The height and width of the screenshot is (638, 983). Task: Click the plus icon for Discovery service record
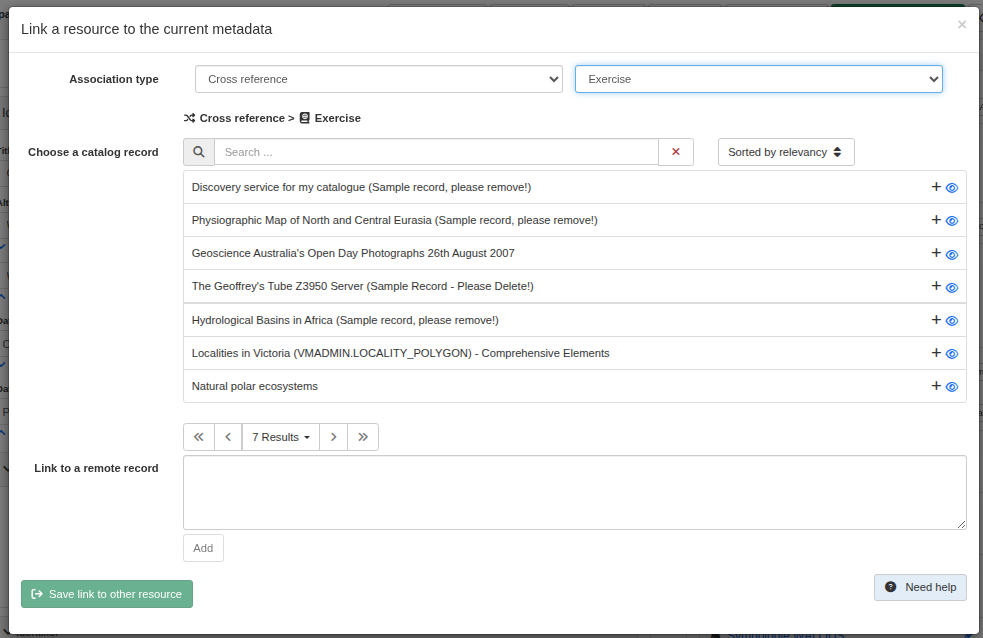click(936, 187)
